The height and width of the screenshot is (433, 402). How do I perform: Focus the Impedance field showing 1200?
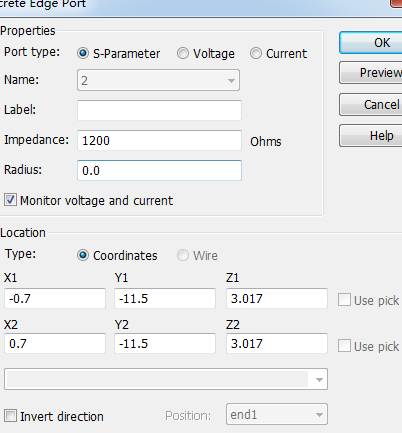(159, 140)
